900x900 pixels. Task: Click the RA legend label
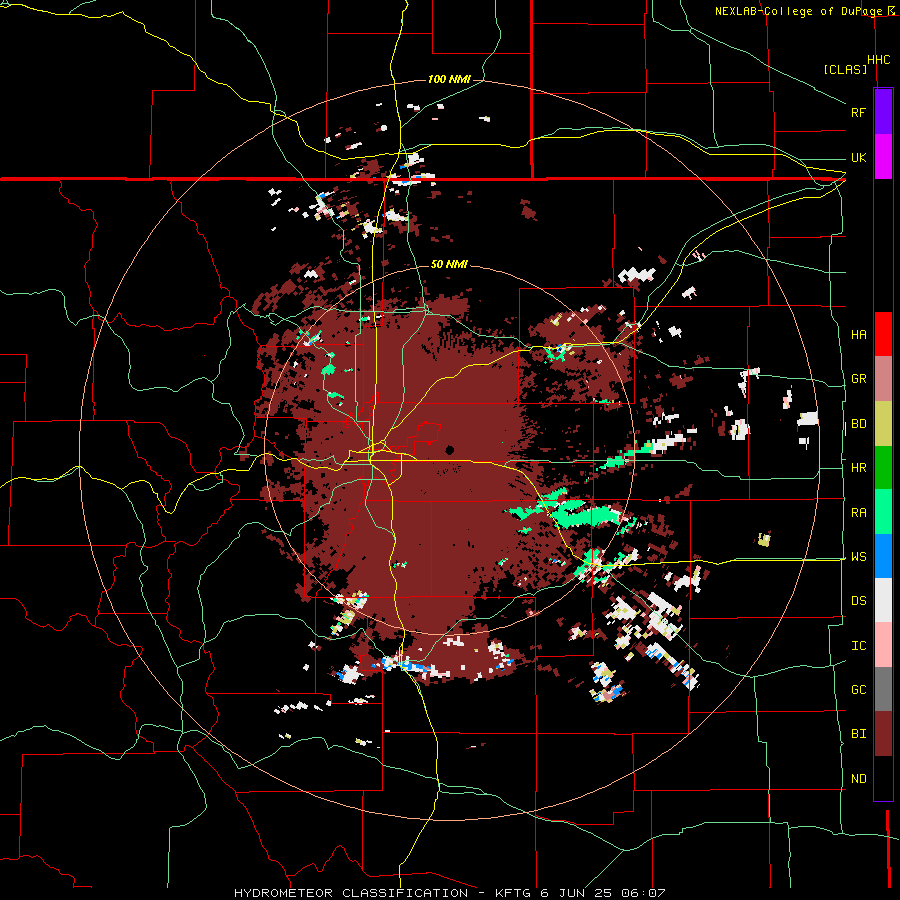click(858, 512)
